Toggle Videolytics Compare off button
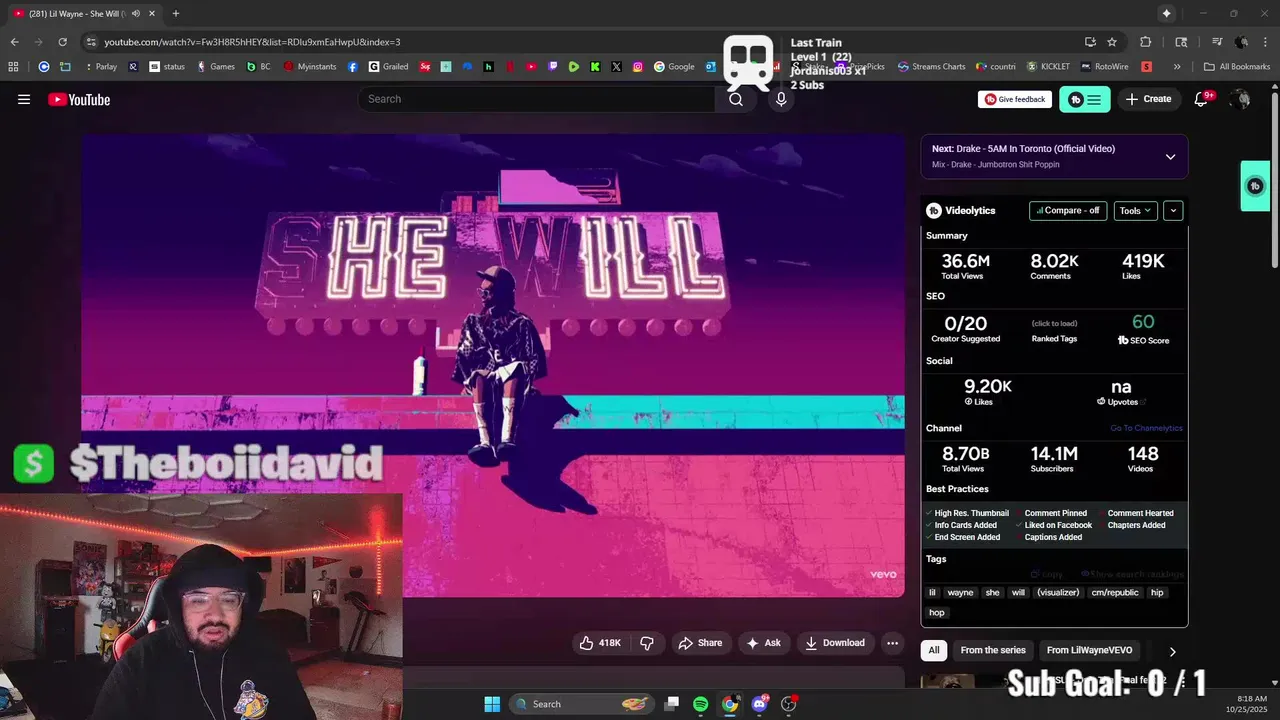The width and height of the screenshot is (1280, 720). 1068,211
